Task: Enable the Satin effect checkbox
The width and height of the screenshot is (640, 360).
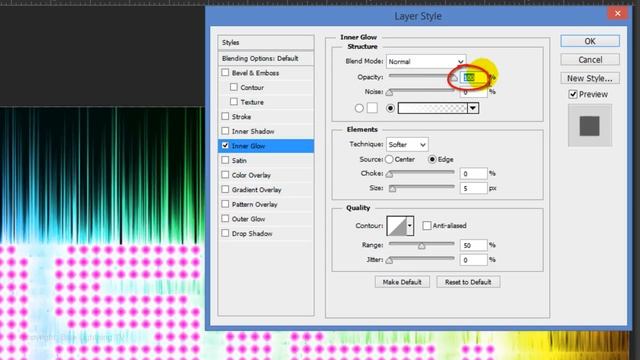Action: pos(225,160)
